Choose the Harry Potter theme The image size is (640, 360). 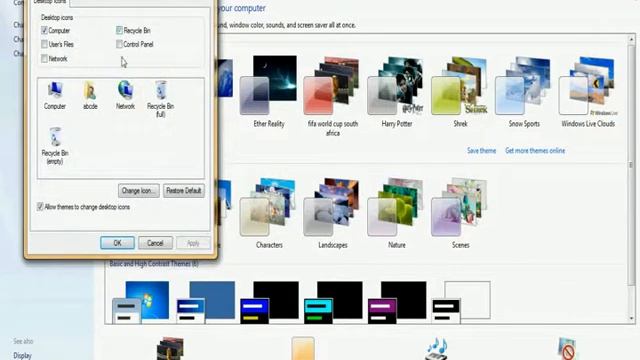[396, 91]
